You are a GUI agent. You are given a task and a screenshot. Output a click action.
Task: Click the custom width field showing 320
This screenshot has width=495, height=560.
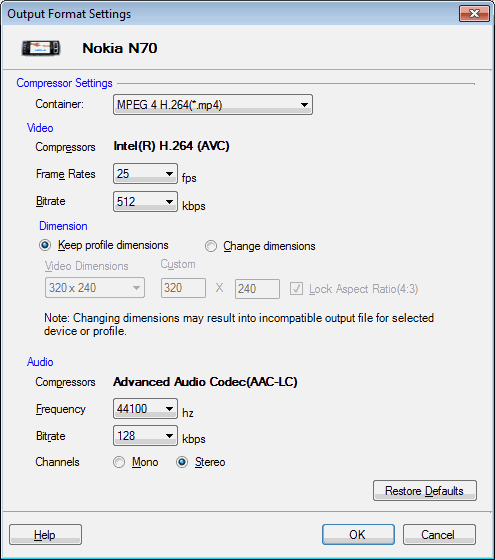tap(183, 288)
